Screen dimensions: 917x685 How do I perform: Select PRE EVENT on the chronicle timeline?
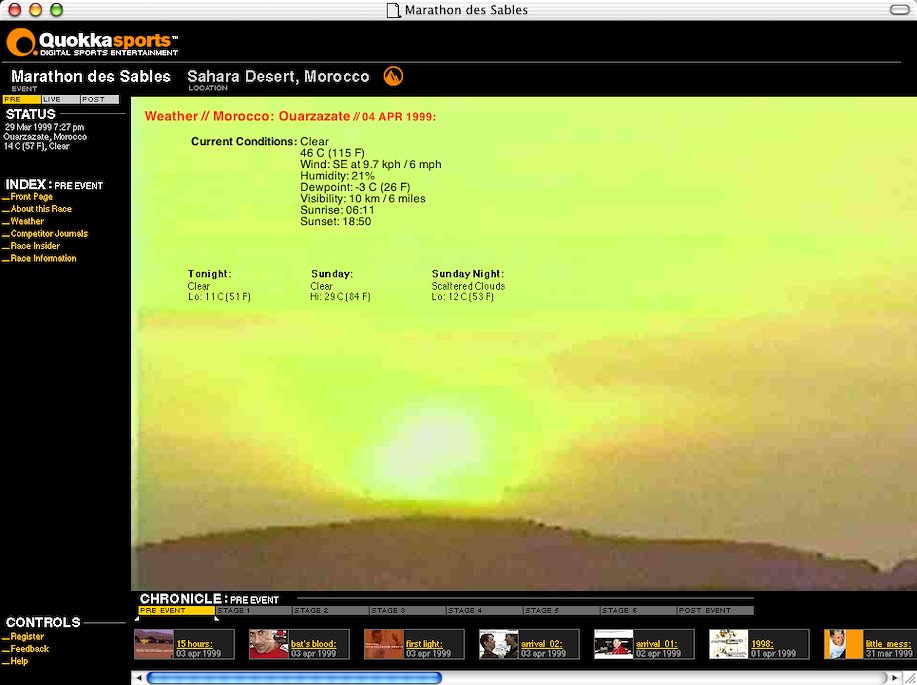(x=176, y=611)
